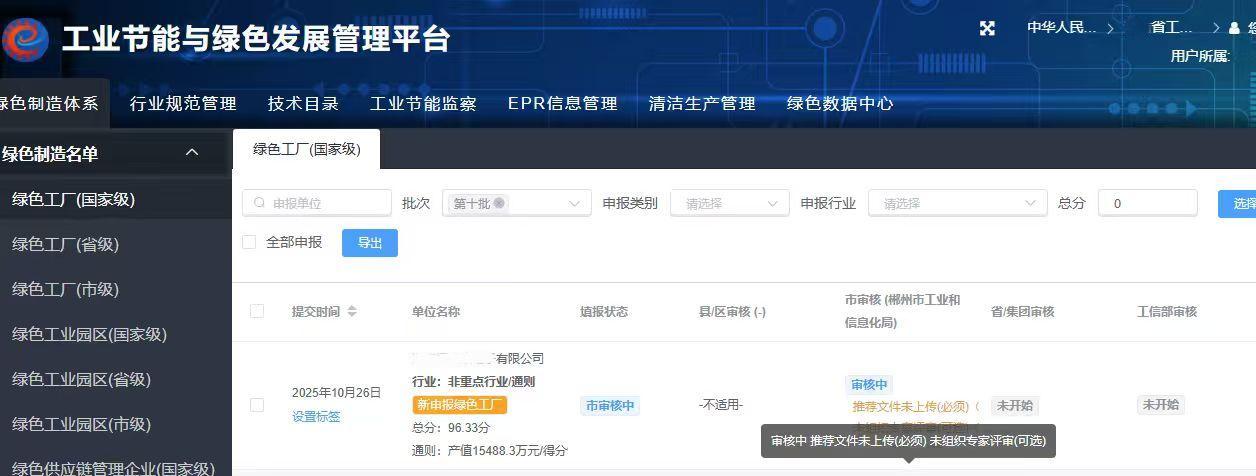
Task: Click the blue 选择 button
Action: point(1237,203)
